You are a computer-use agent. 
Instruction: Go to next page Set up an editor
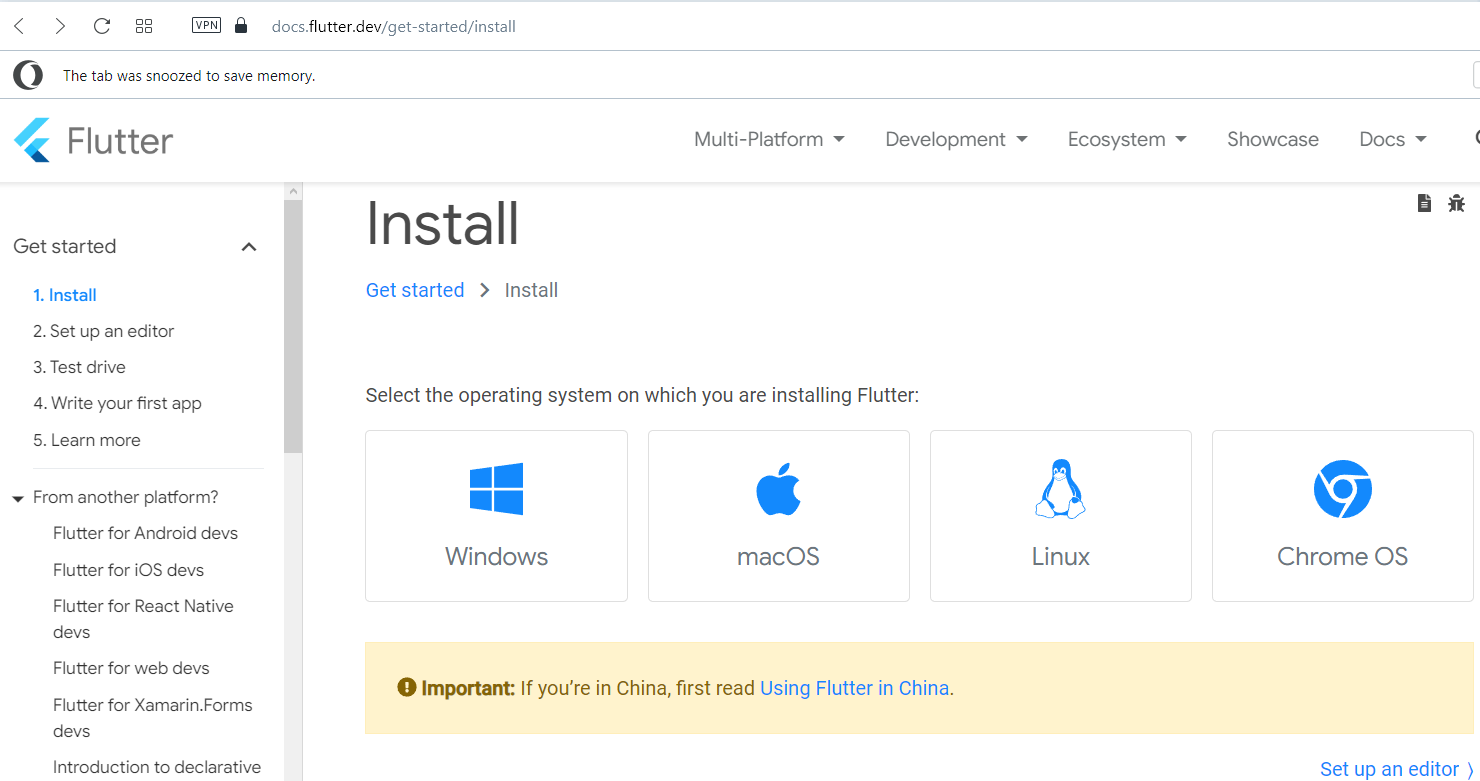[x=1396, y=769]
